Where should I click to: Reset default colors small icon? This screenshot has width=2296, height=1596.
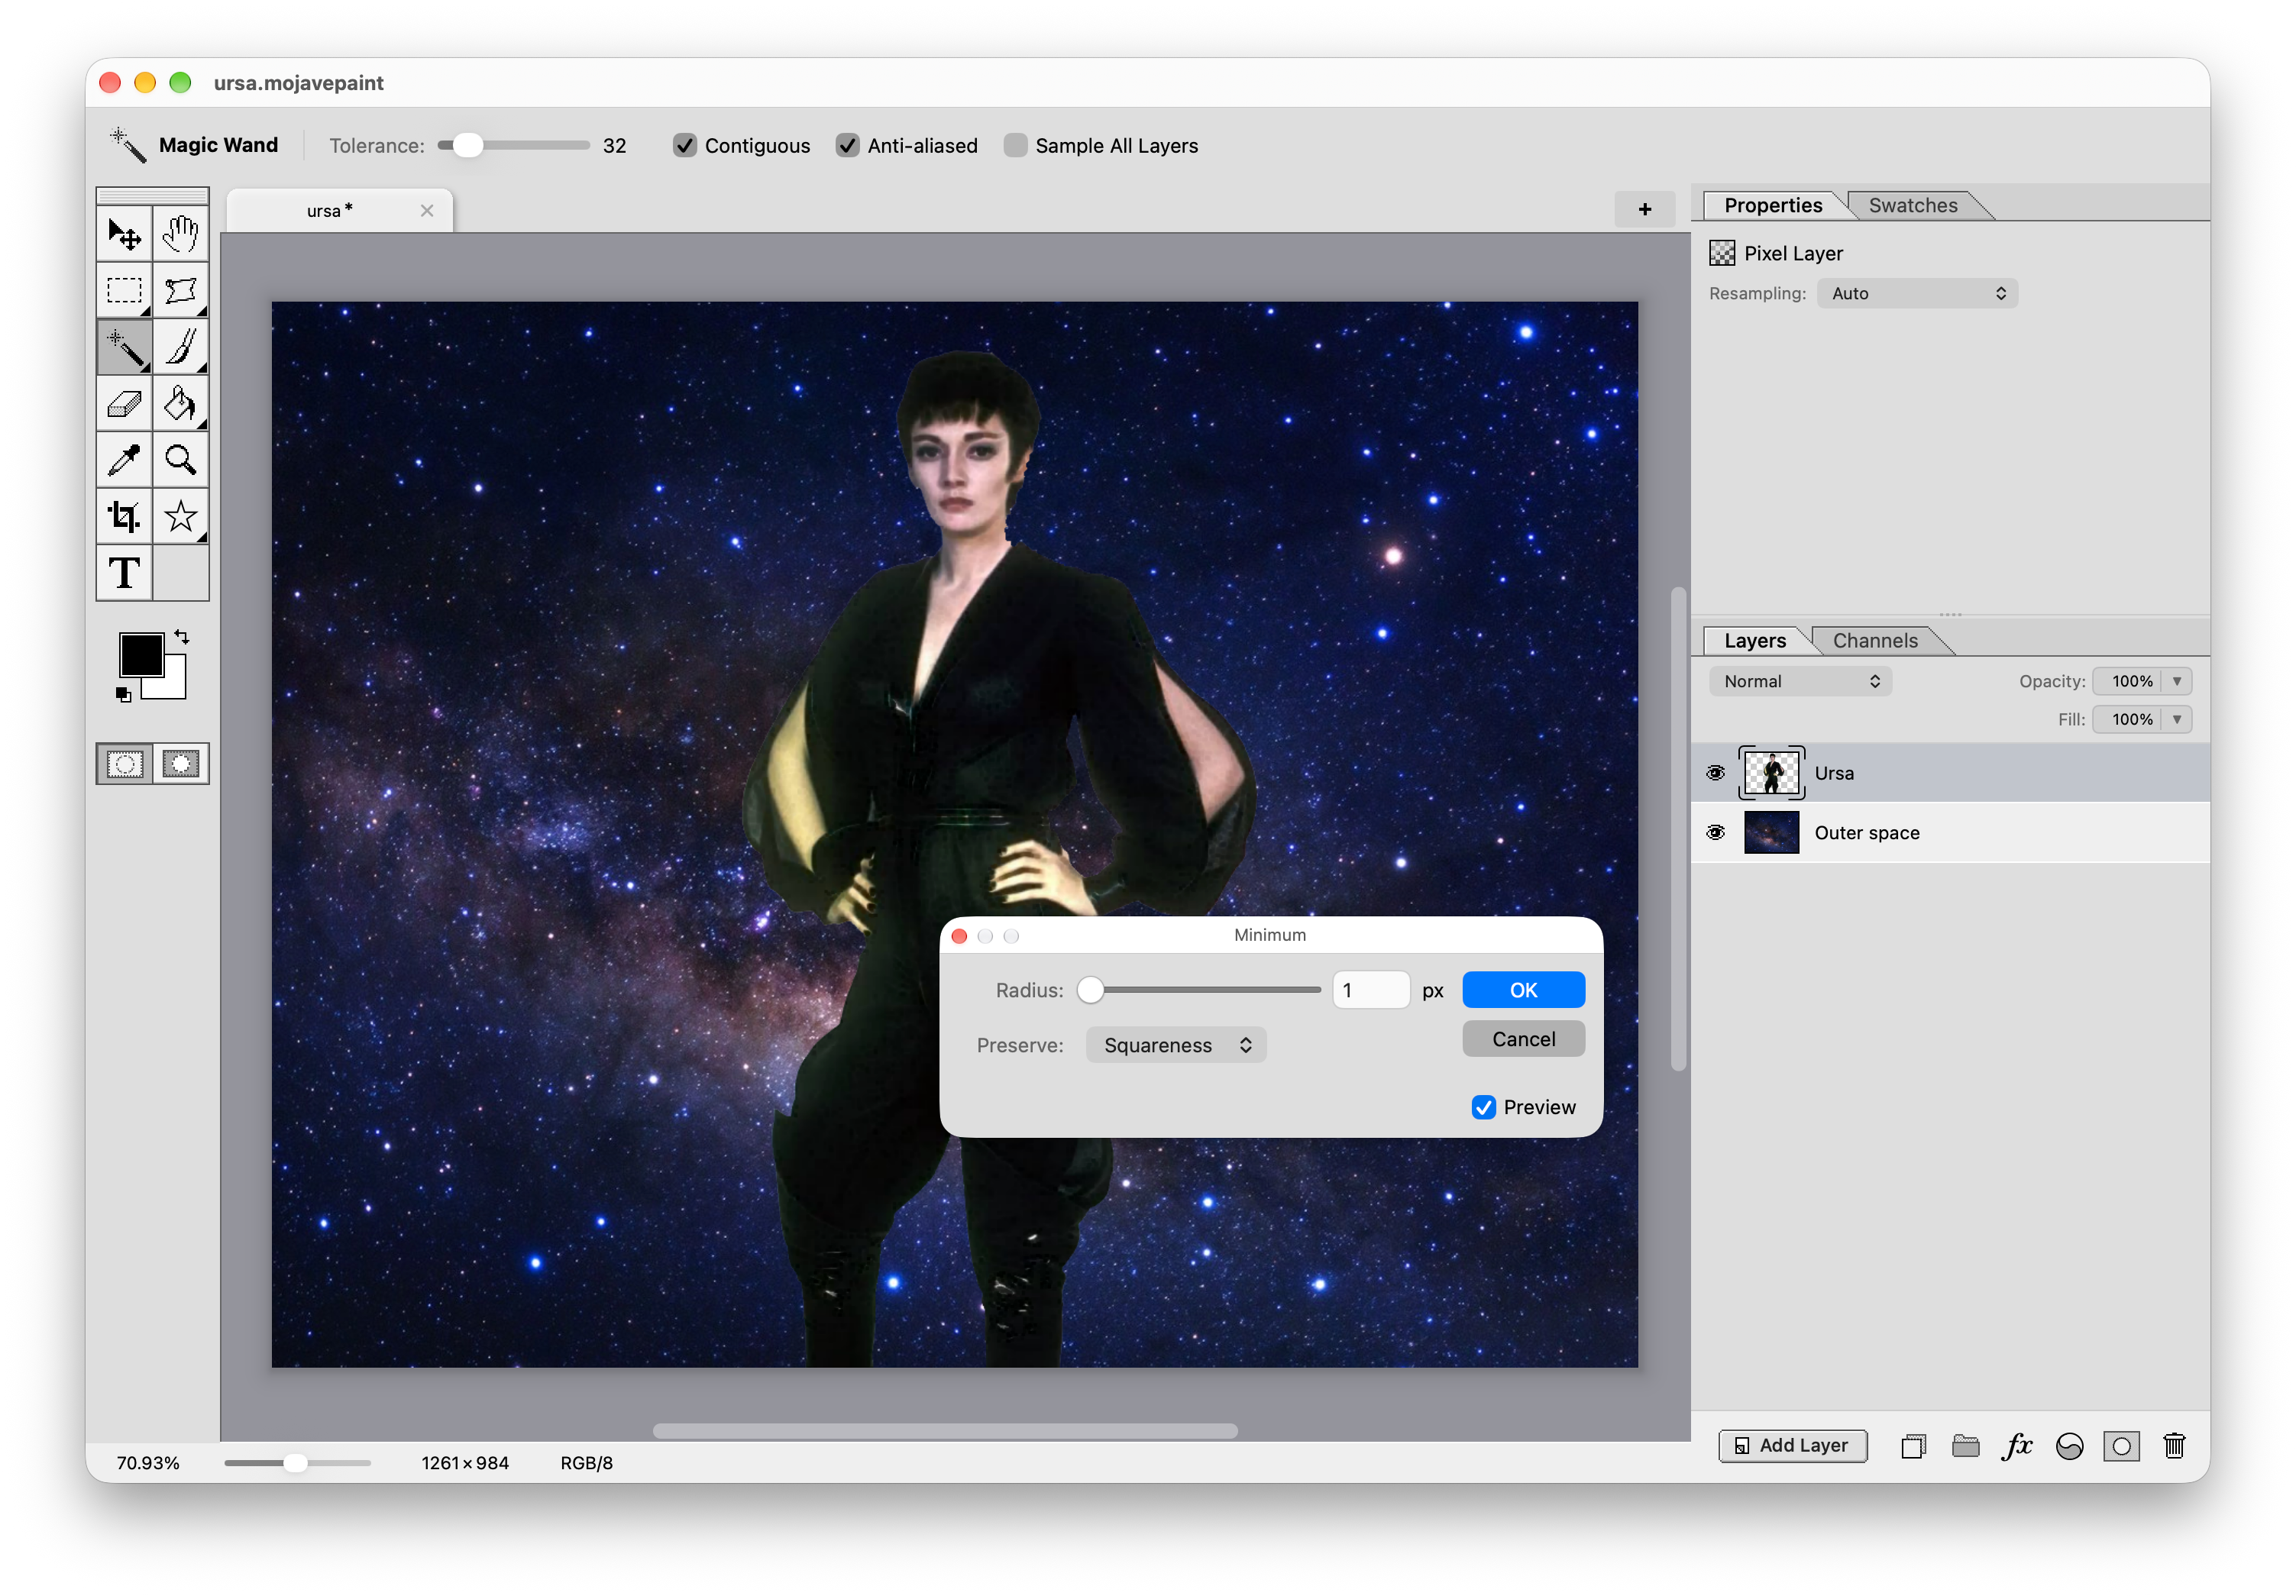pos(123,695)
